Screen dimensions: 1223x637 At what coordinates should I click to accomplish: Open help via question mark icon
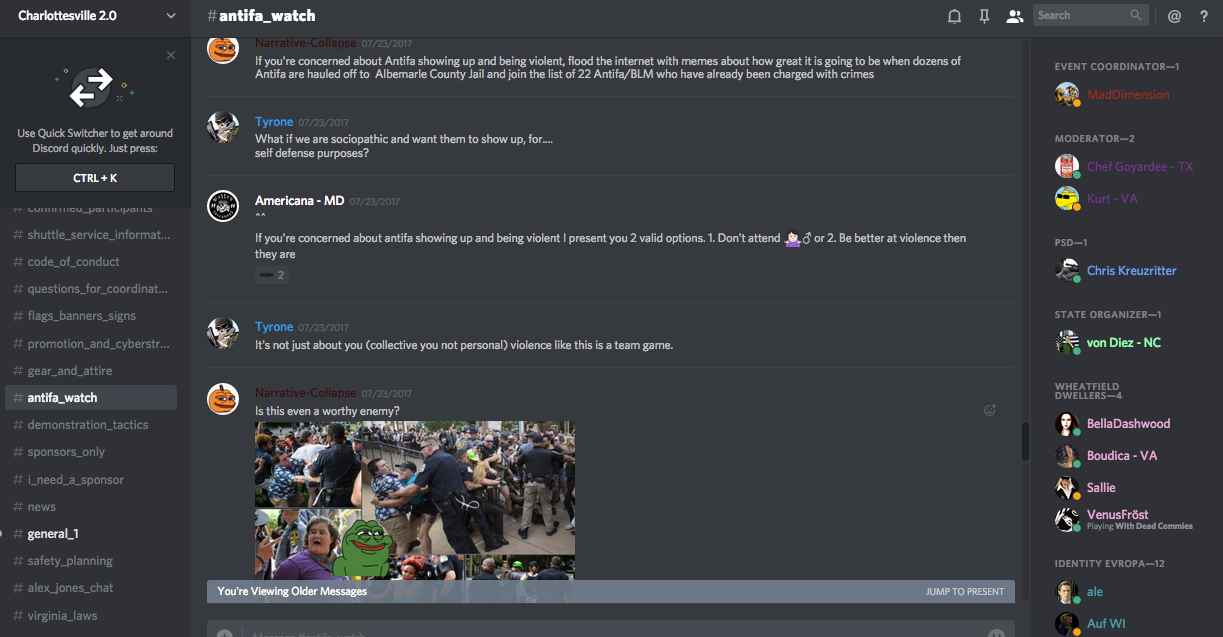[x=1204, y=15]
